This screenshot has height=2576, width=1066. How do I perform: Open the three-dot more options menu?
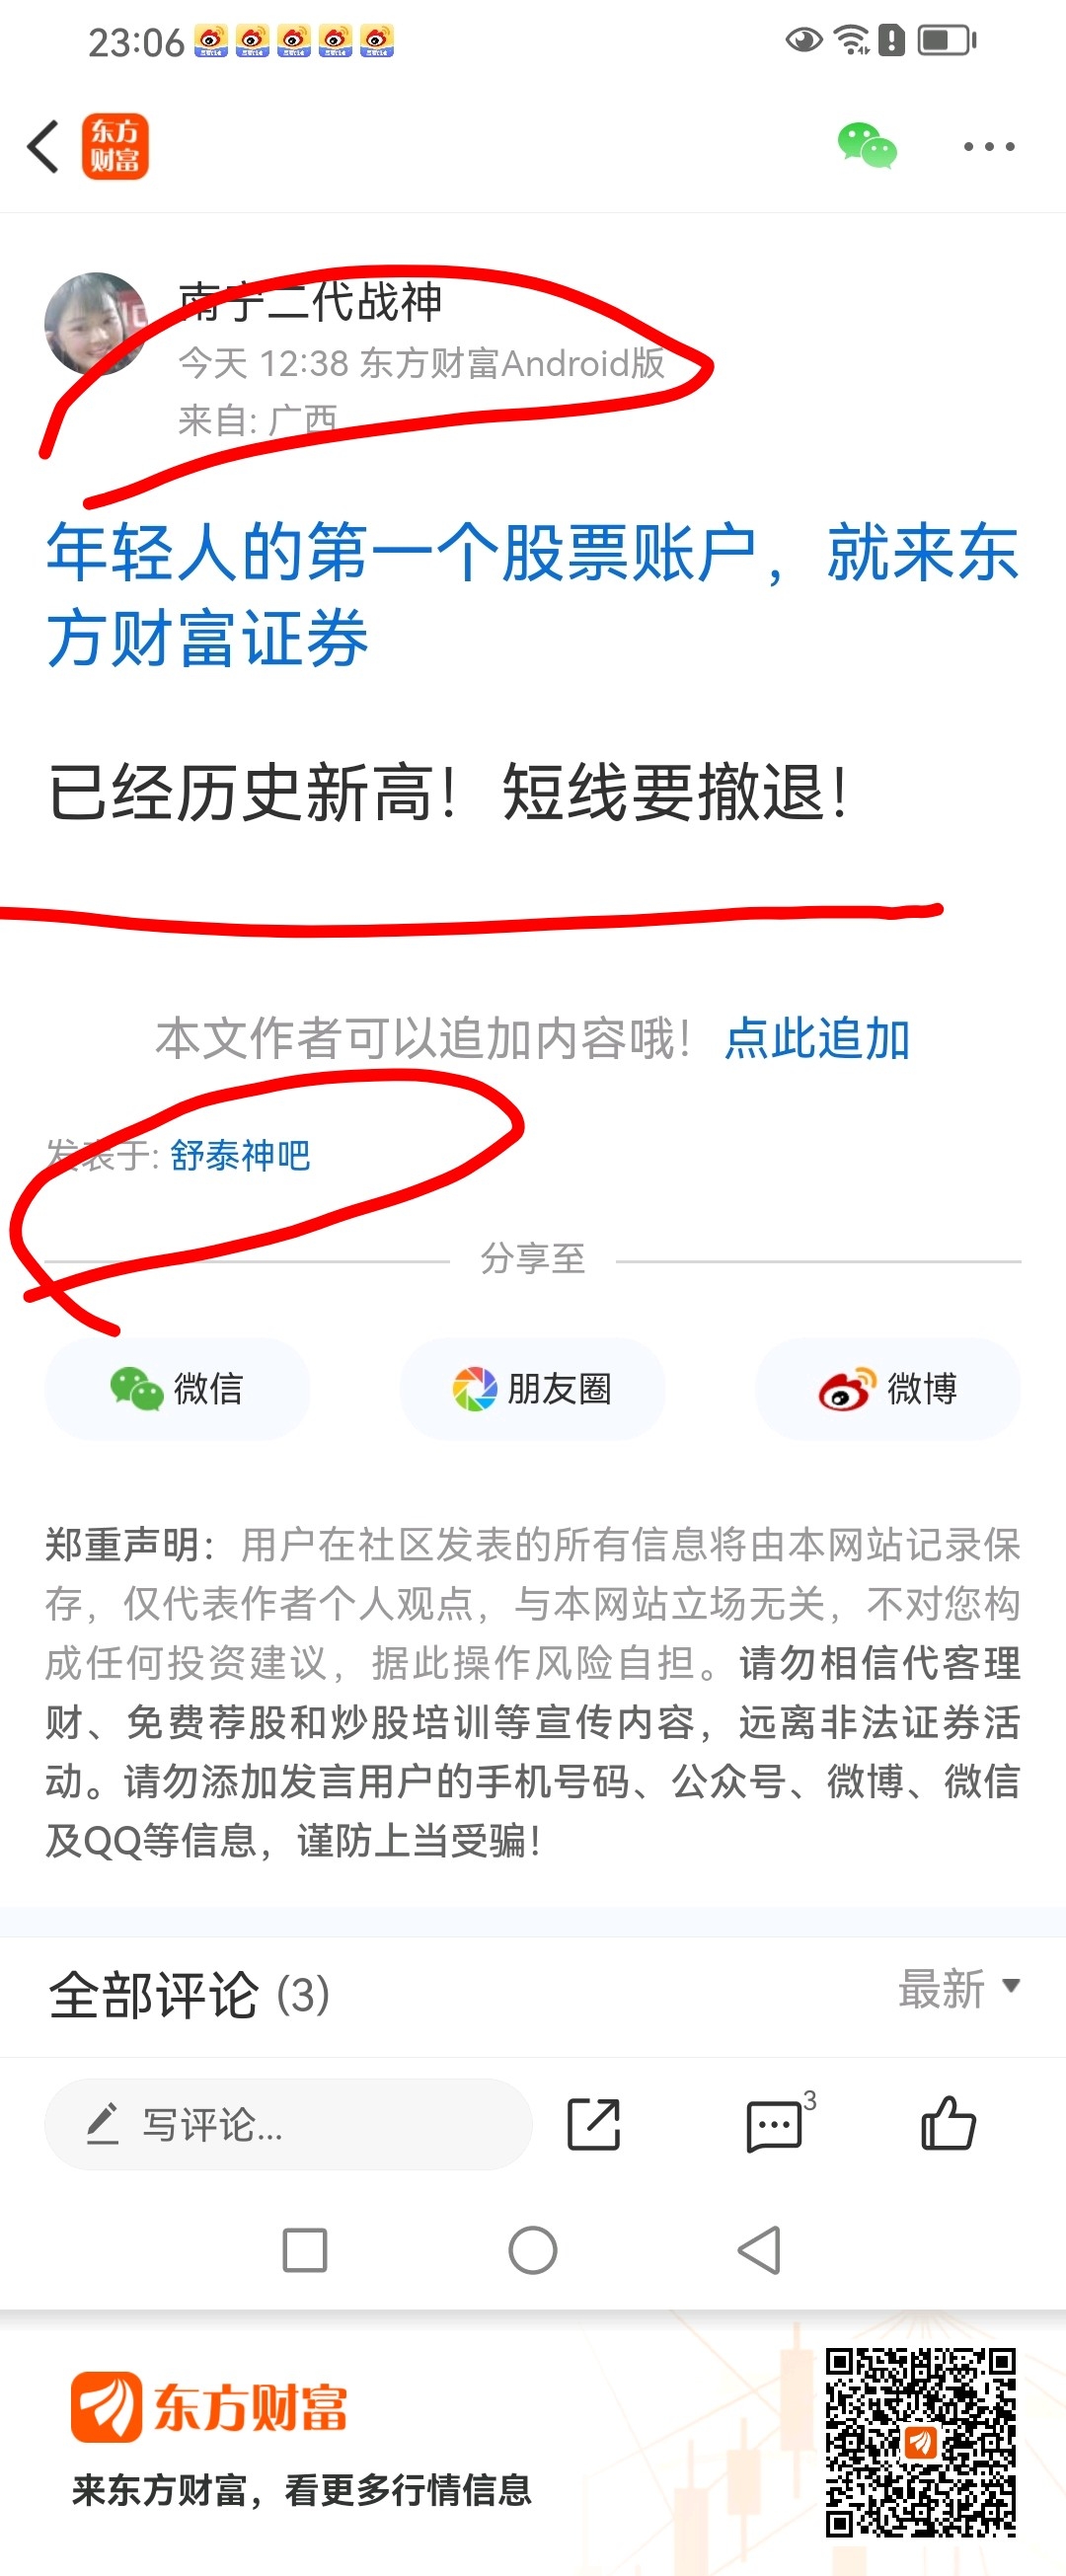988,147
